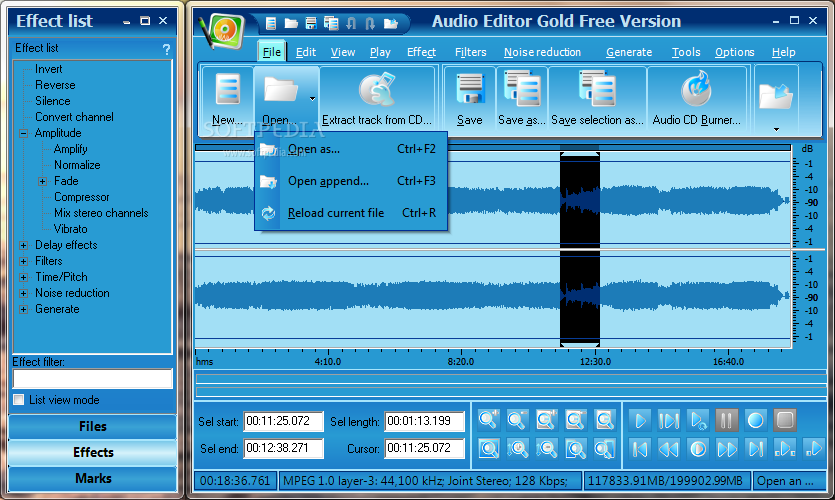Screen dimensions: 835x500
Task: Click the Sel start time field
Action: [x=283, y=421]
